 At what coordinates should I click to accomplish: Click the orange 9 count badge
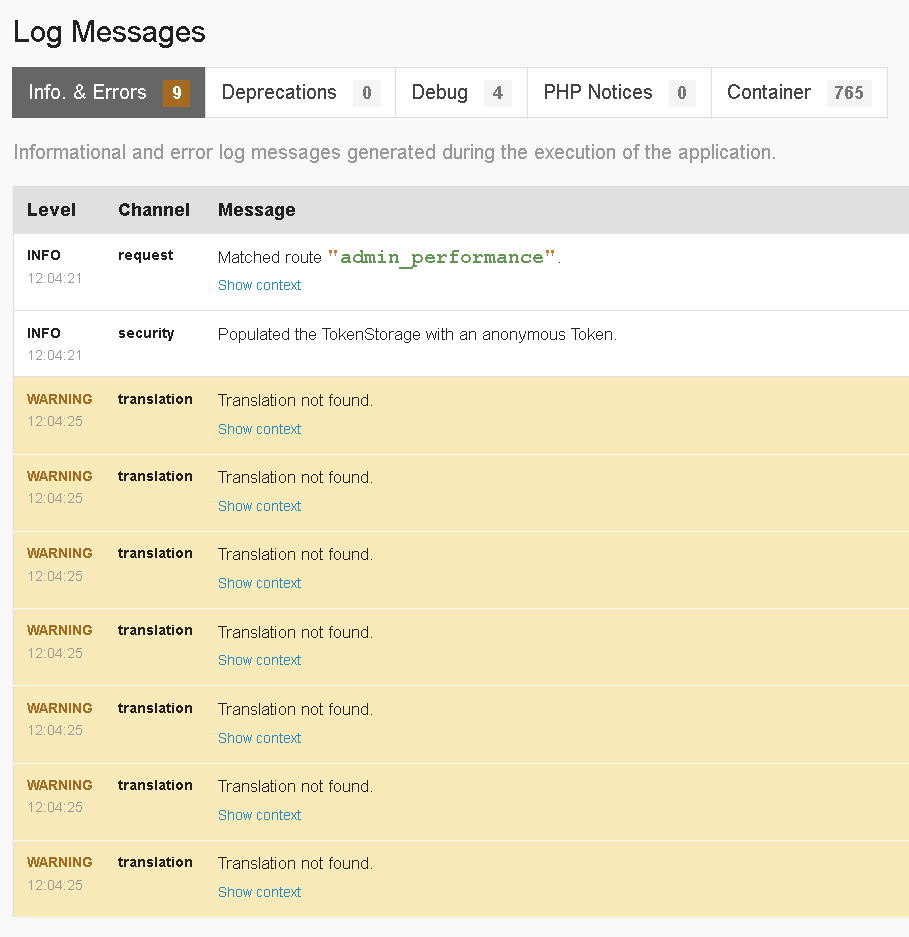click(176, 93)
